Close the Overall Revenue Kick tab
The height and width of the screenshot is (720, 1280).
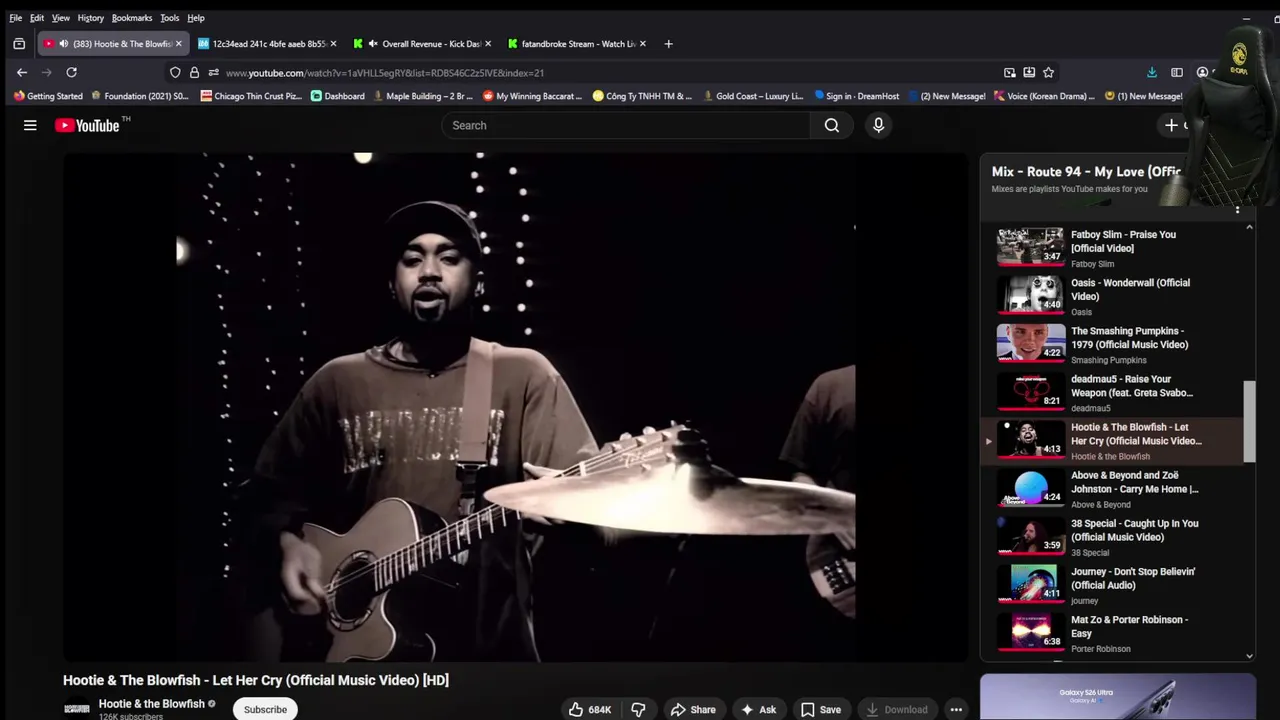pyautogui.click(x=487, y=44)
